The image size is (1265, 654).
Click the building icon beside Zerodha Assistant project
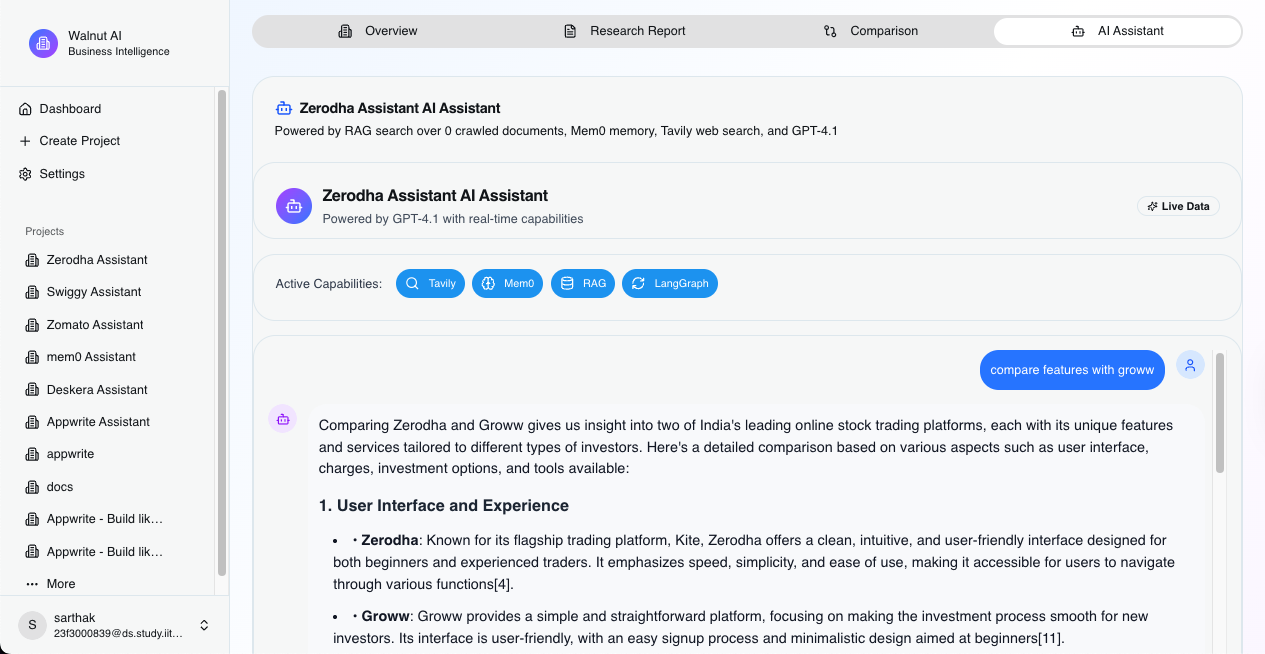32,260
